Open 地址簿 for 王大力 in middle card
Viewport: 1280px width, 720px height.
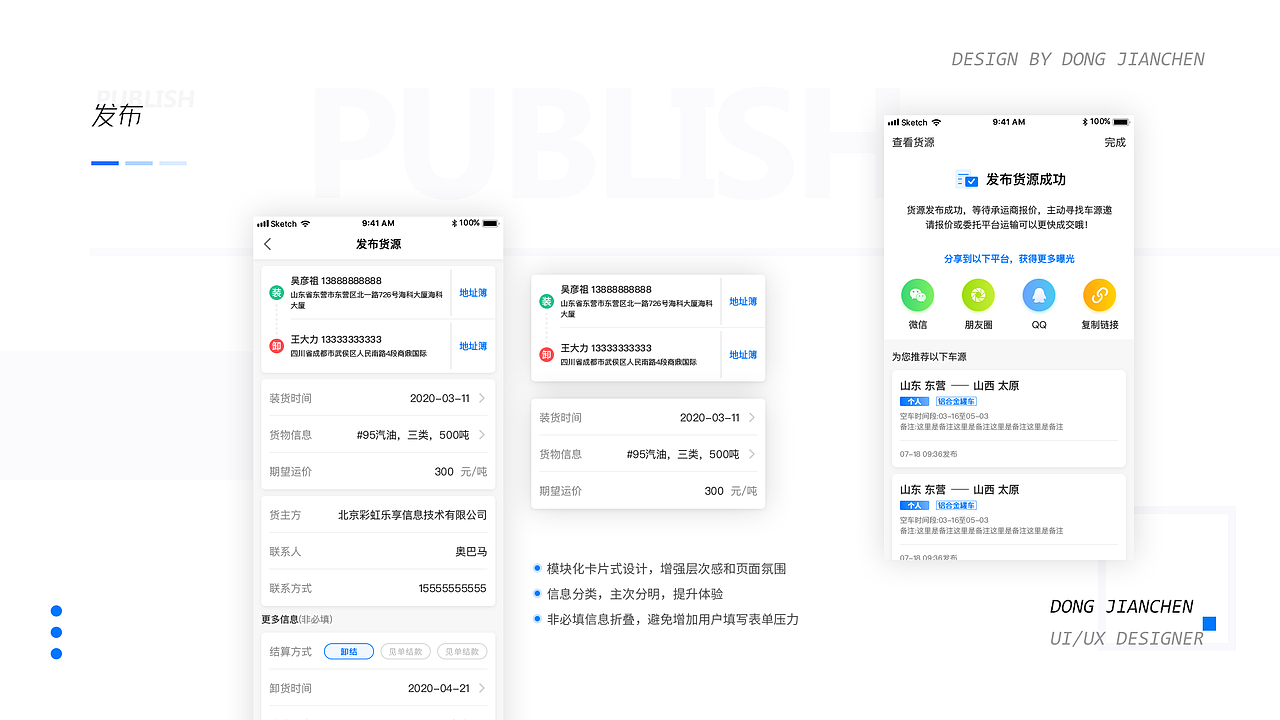[743, 355]
